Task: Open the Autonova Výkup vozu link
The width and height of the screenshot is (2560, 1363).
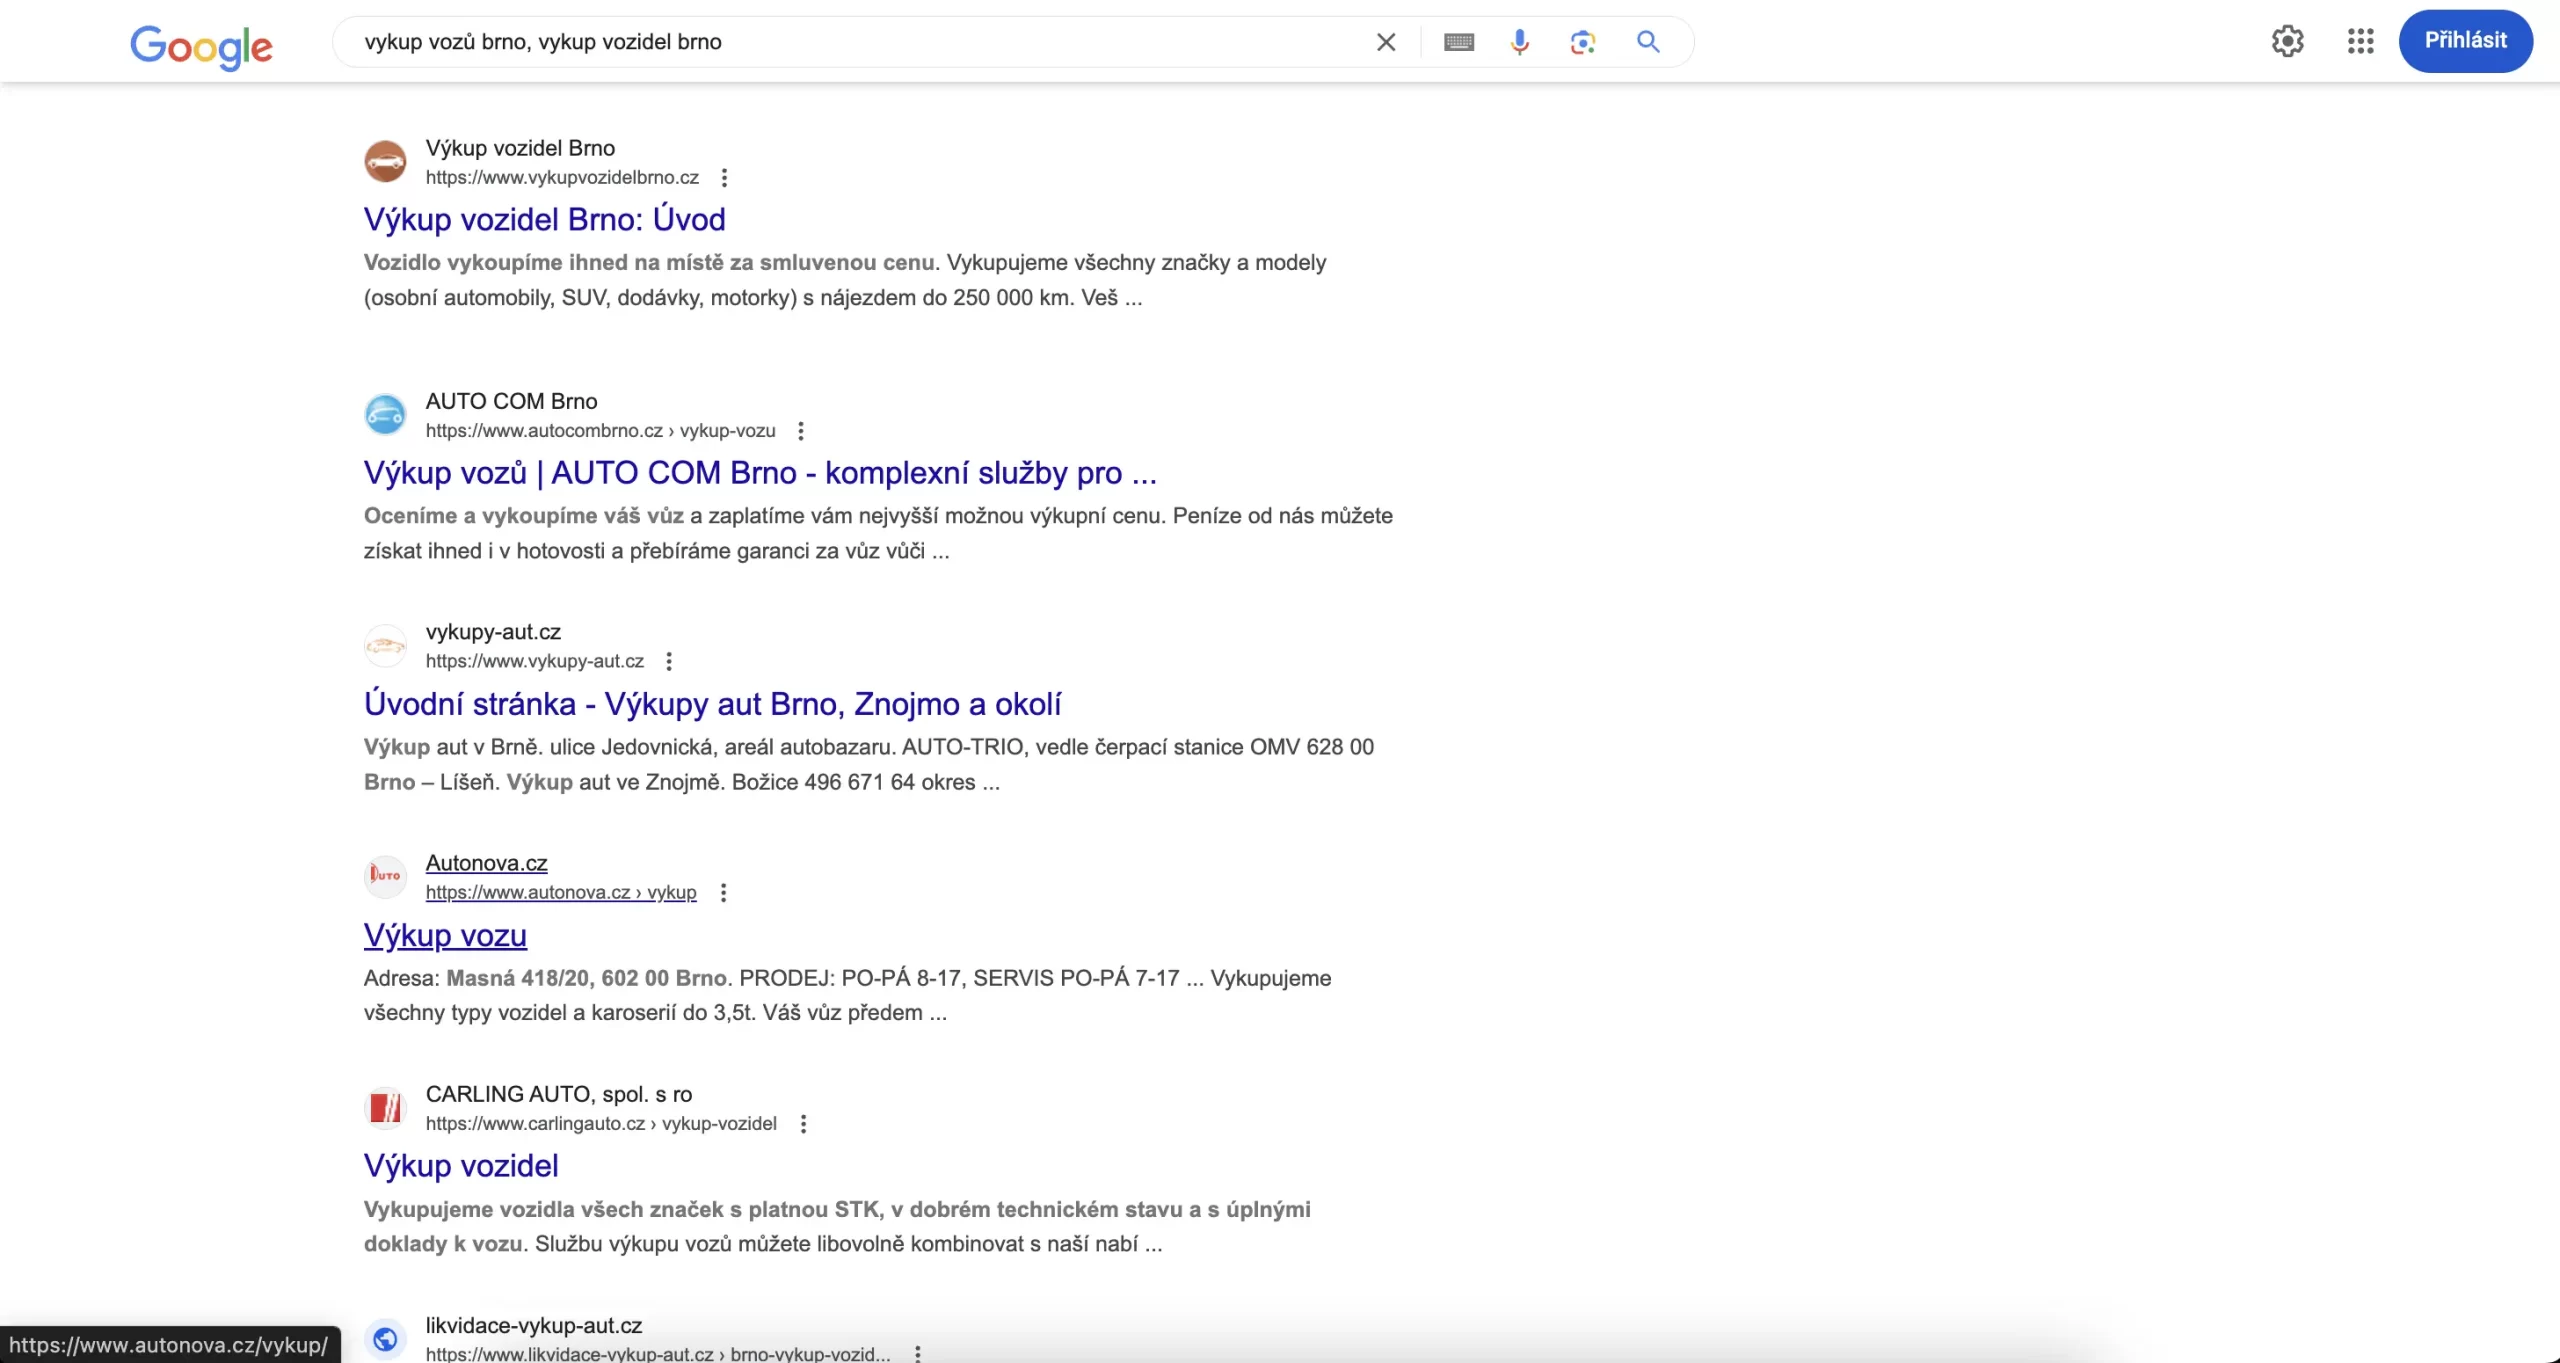Action: tap(445, 935)
